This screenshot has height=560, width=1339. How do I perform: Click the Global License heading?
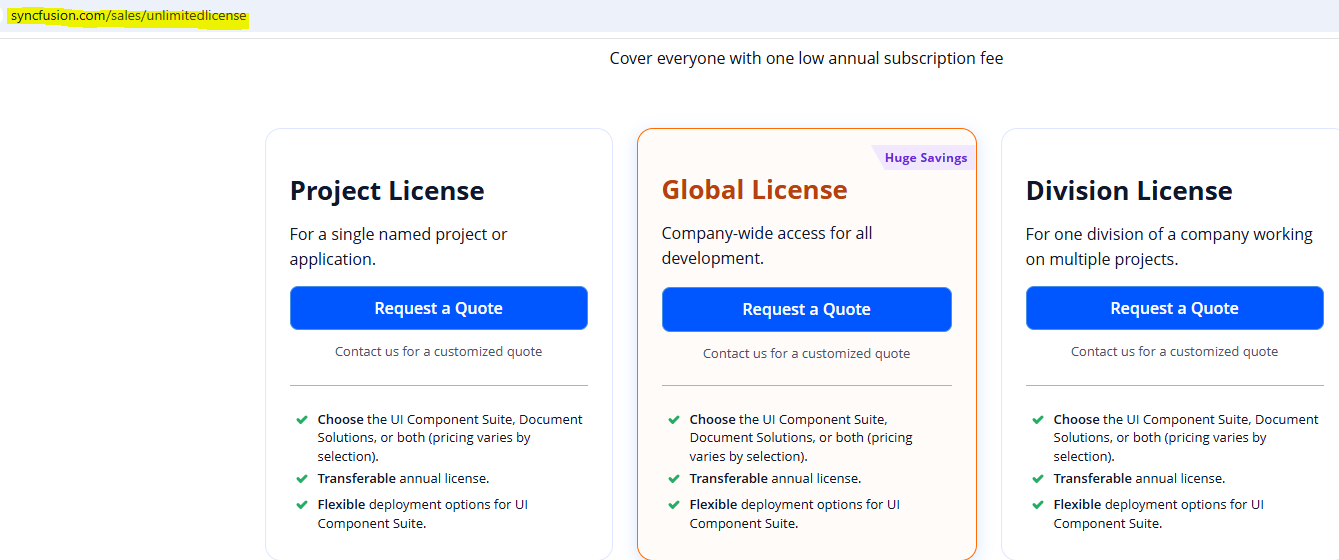click(x=754, y=190)
